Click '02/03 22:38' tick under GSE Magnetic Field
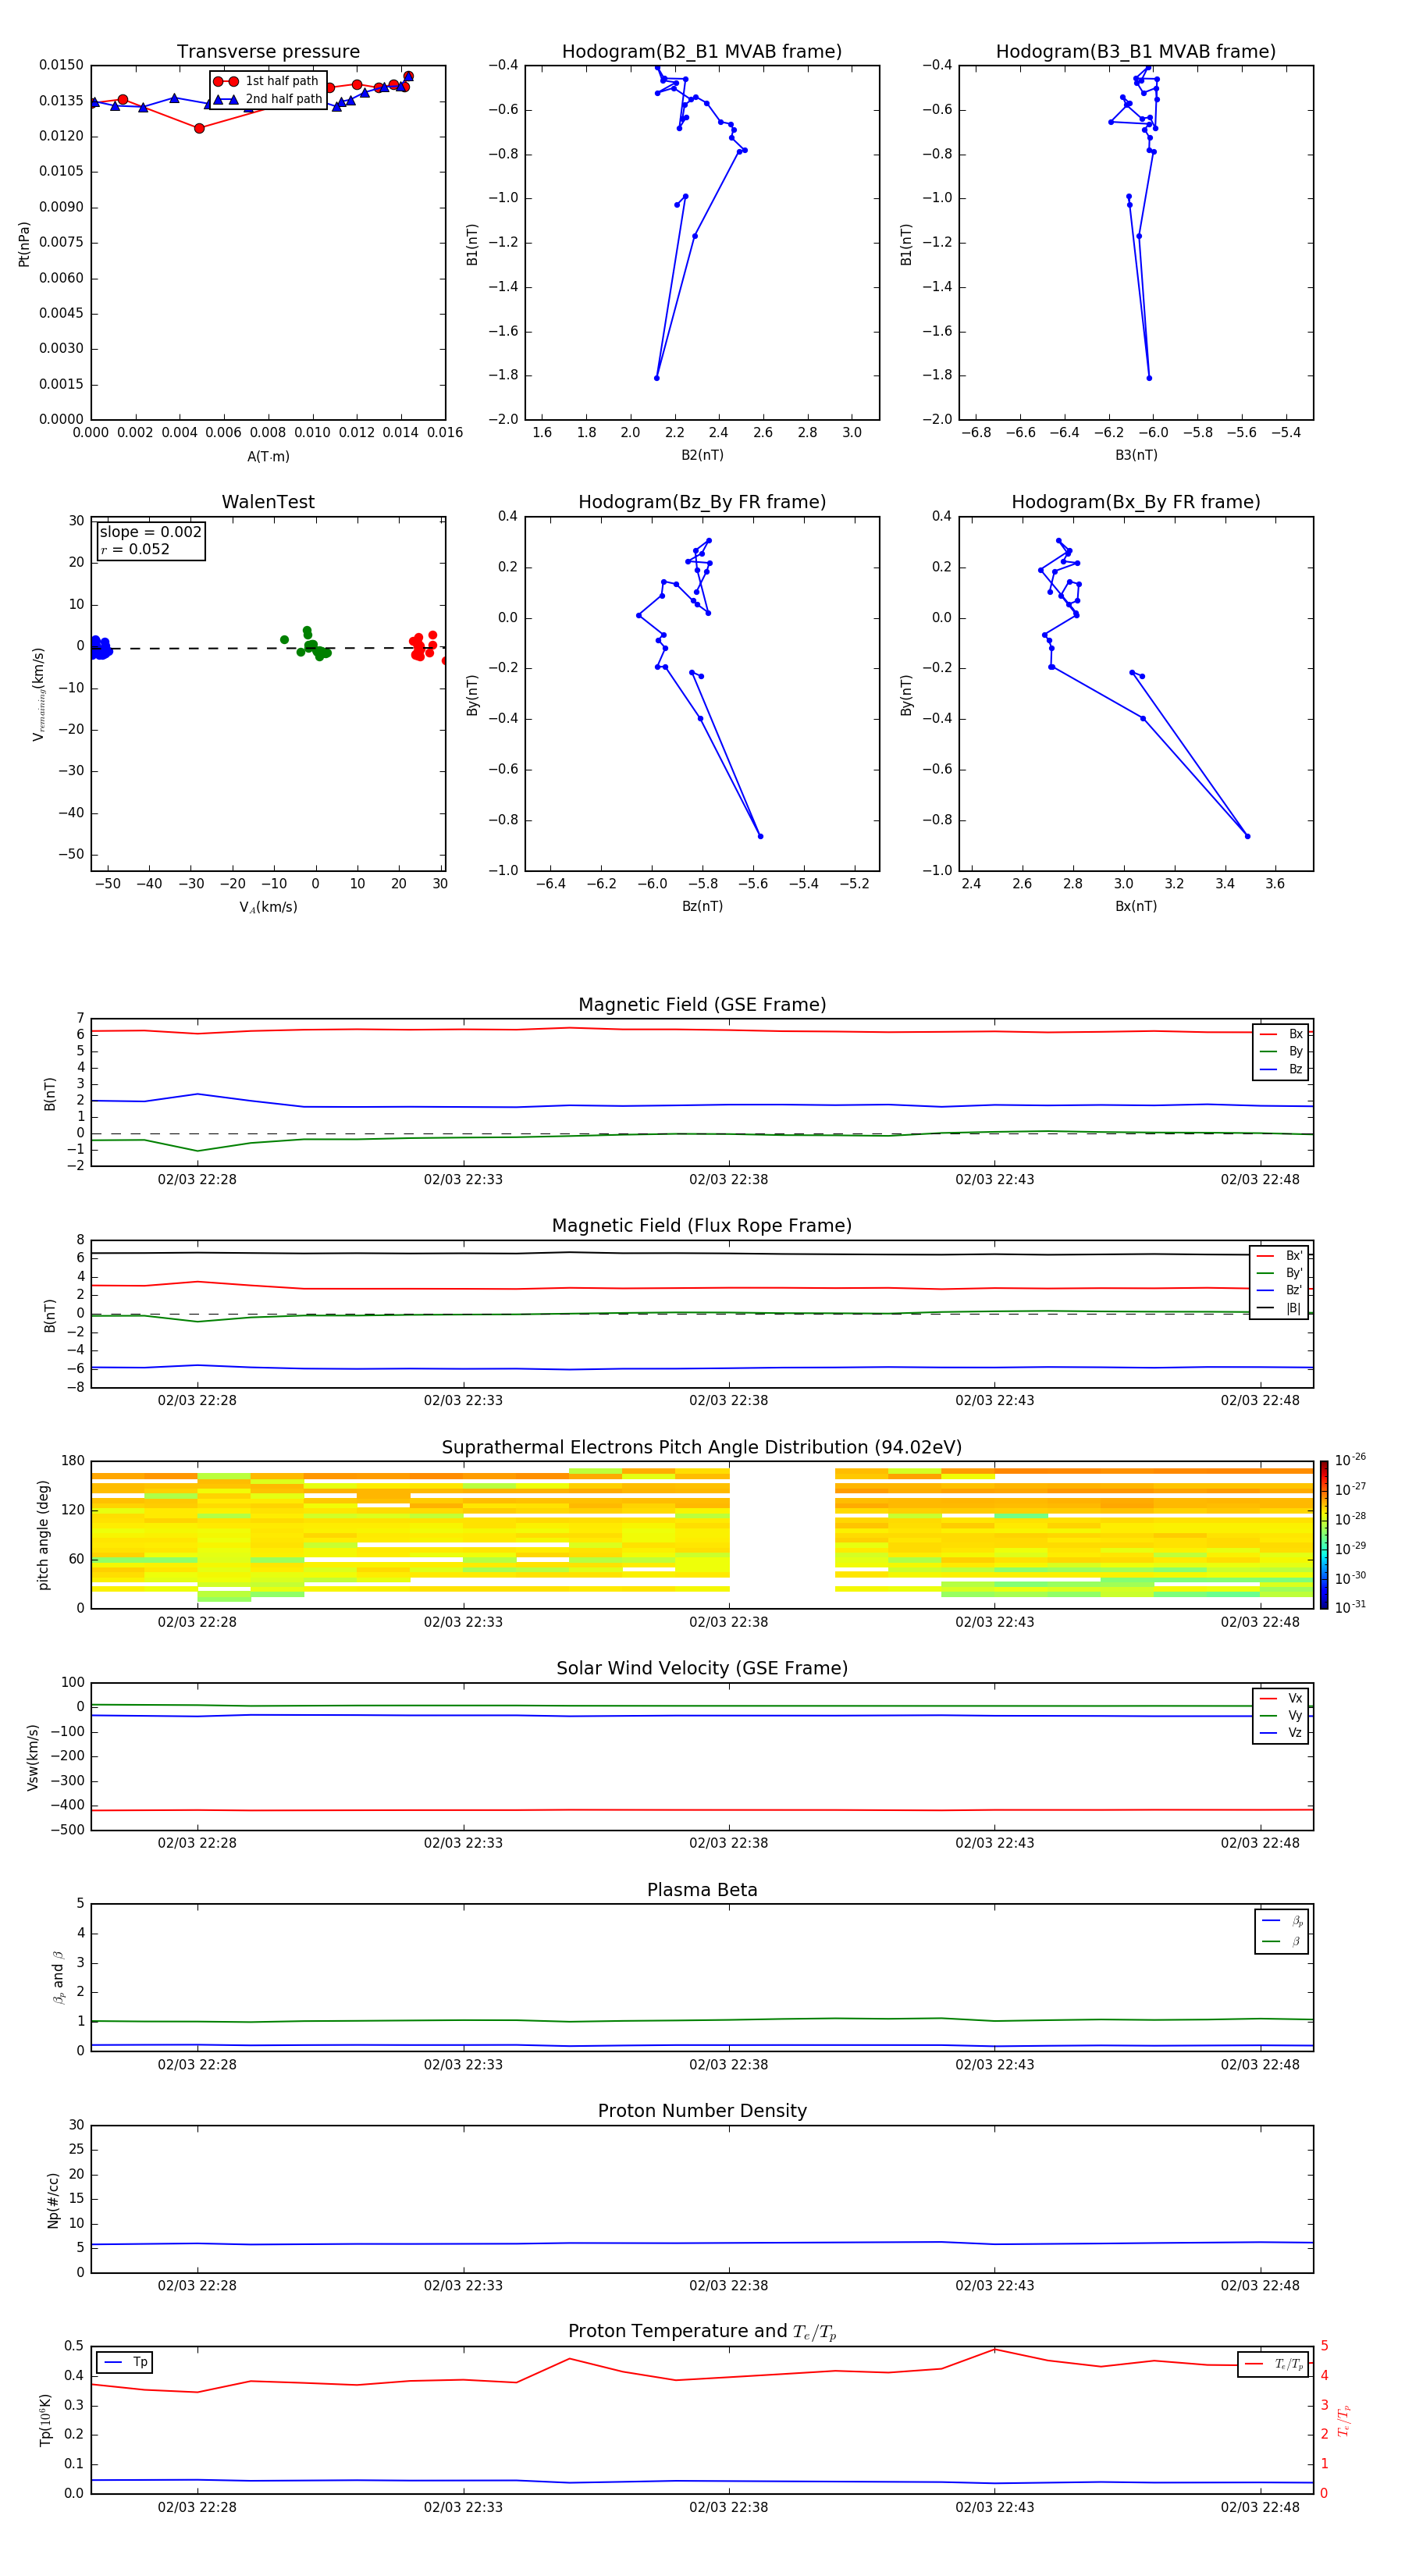This screenshot has height=2576, width=1405. tap(728, 1180)
